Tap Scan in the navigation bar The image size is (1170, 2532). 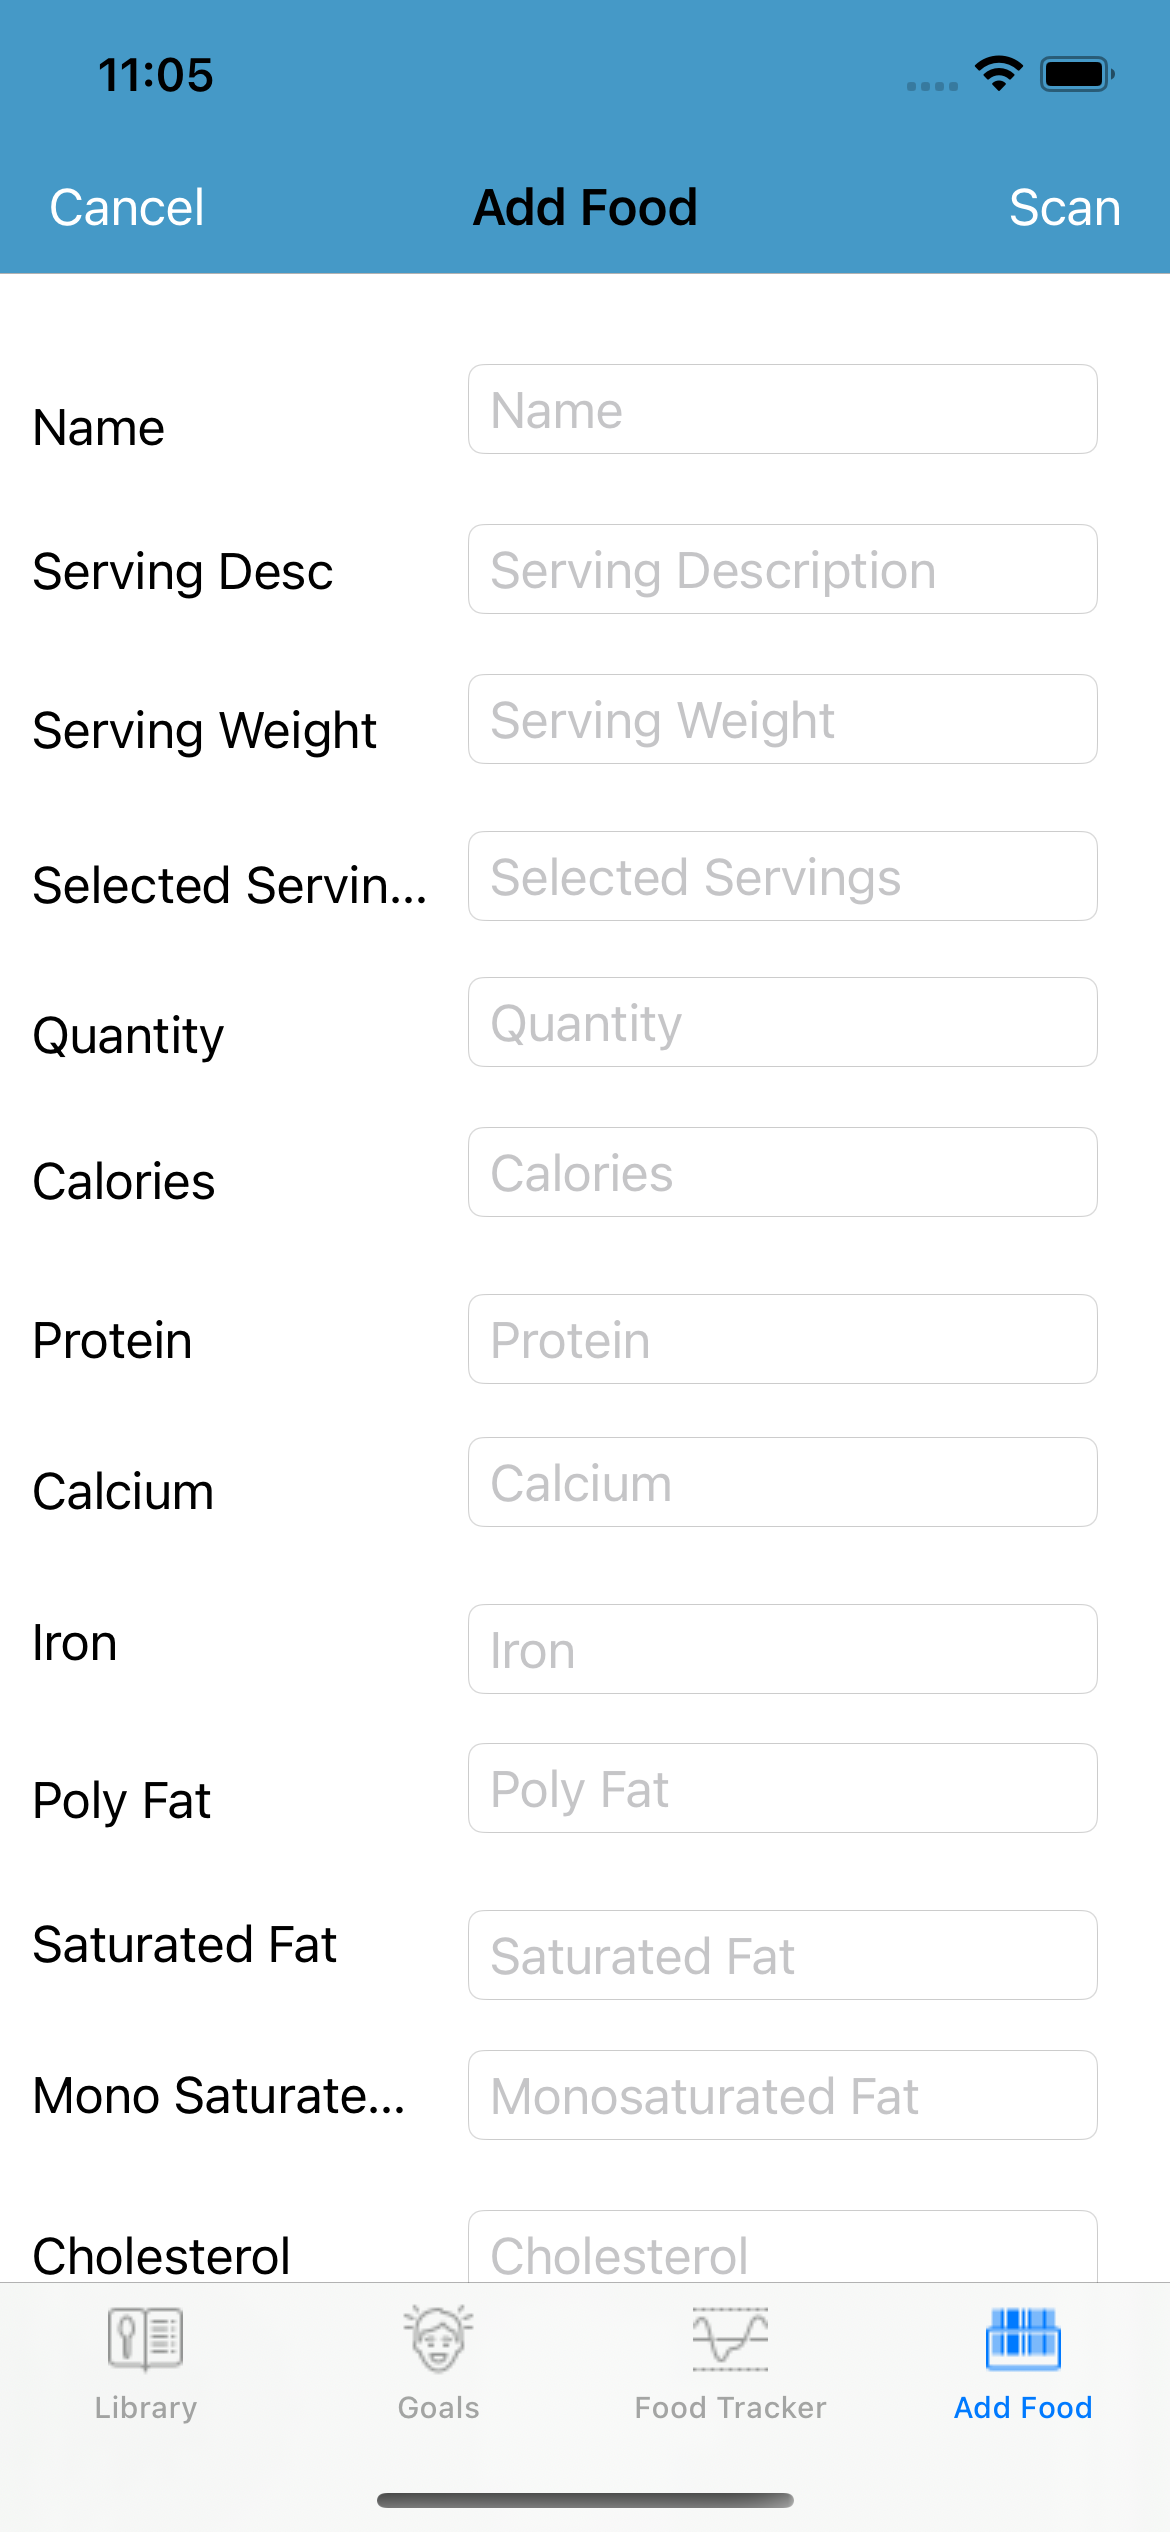click(x=1064, y=208)
